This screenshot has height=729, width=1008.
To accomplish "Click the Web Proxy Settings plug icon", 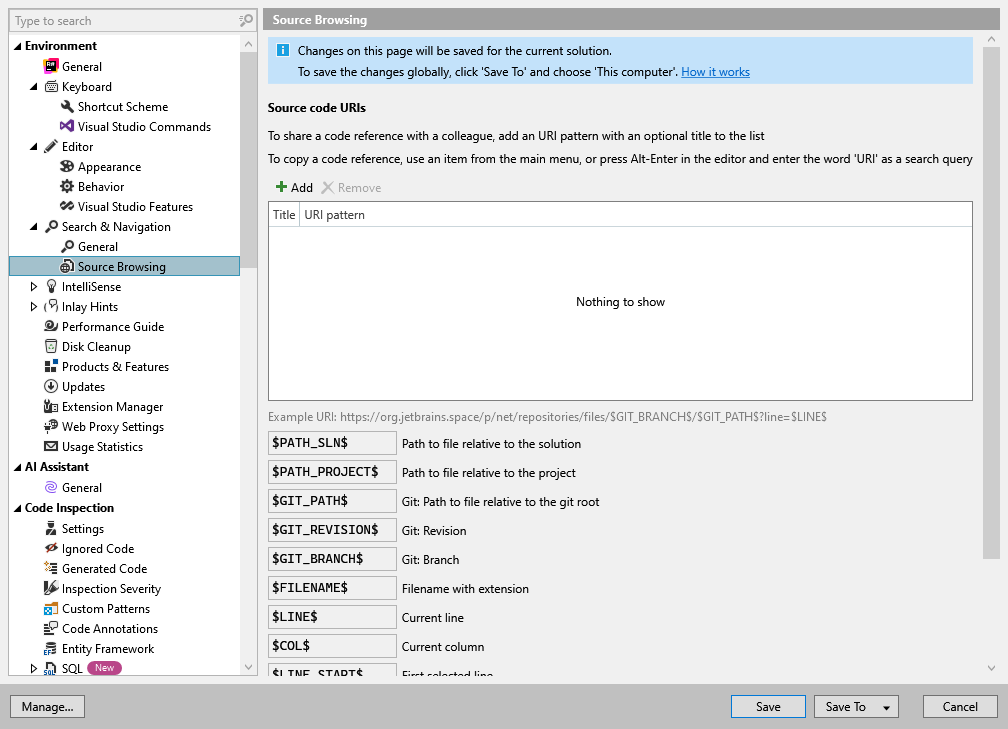I will pyautogui.click(x=50, y=426).
